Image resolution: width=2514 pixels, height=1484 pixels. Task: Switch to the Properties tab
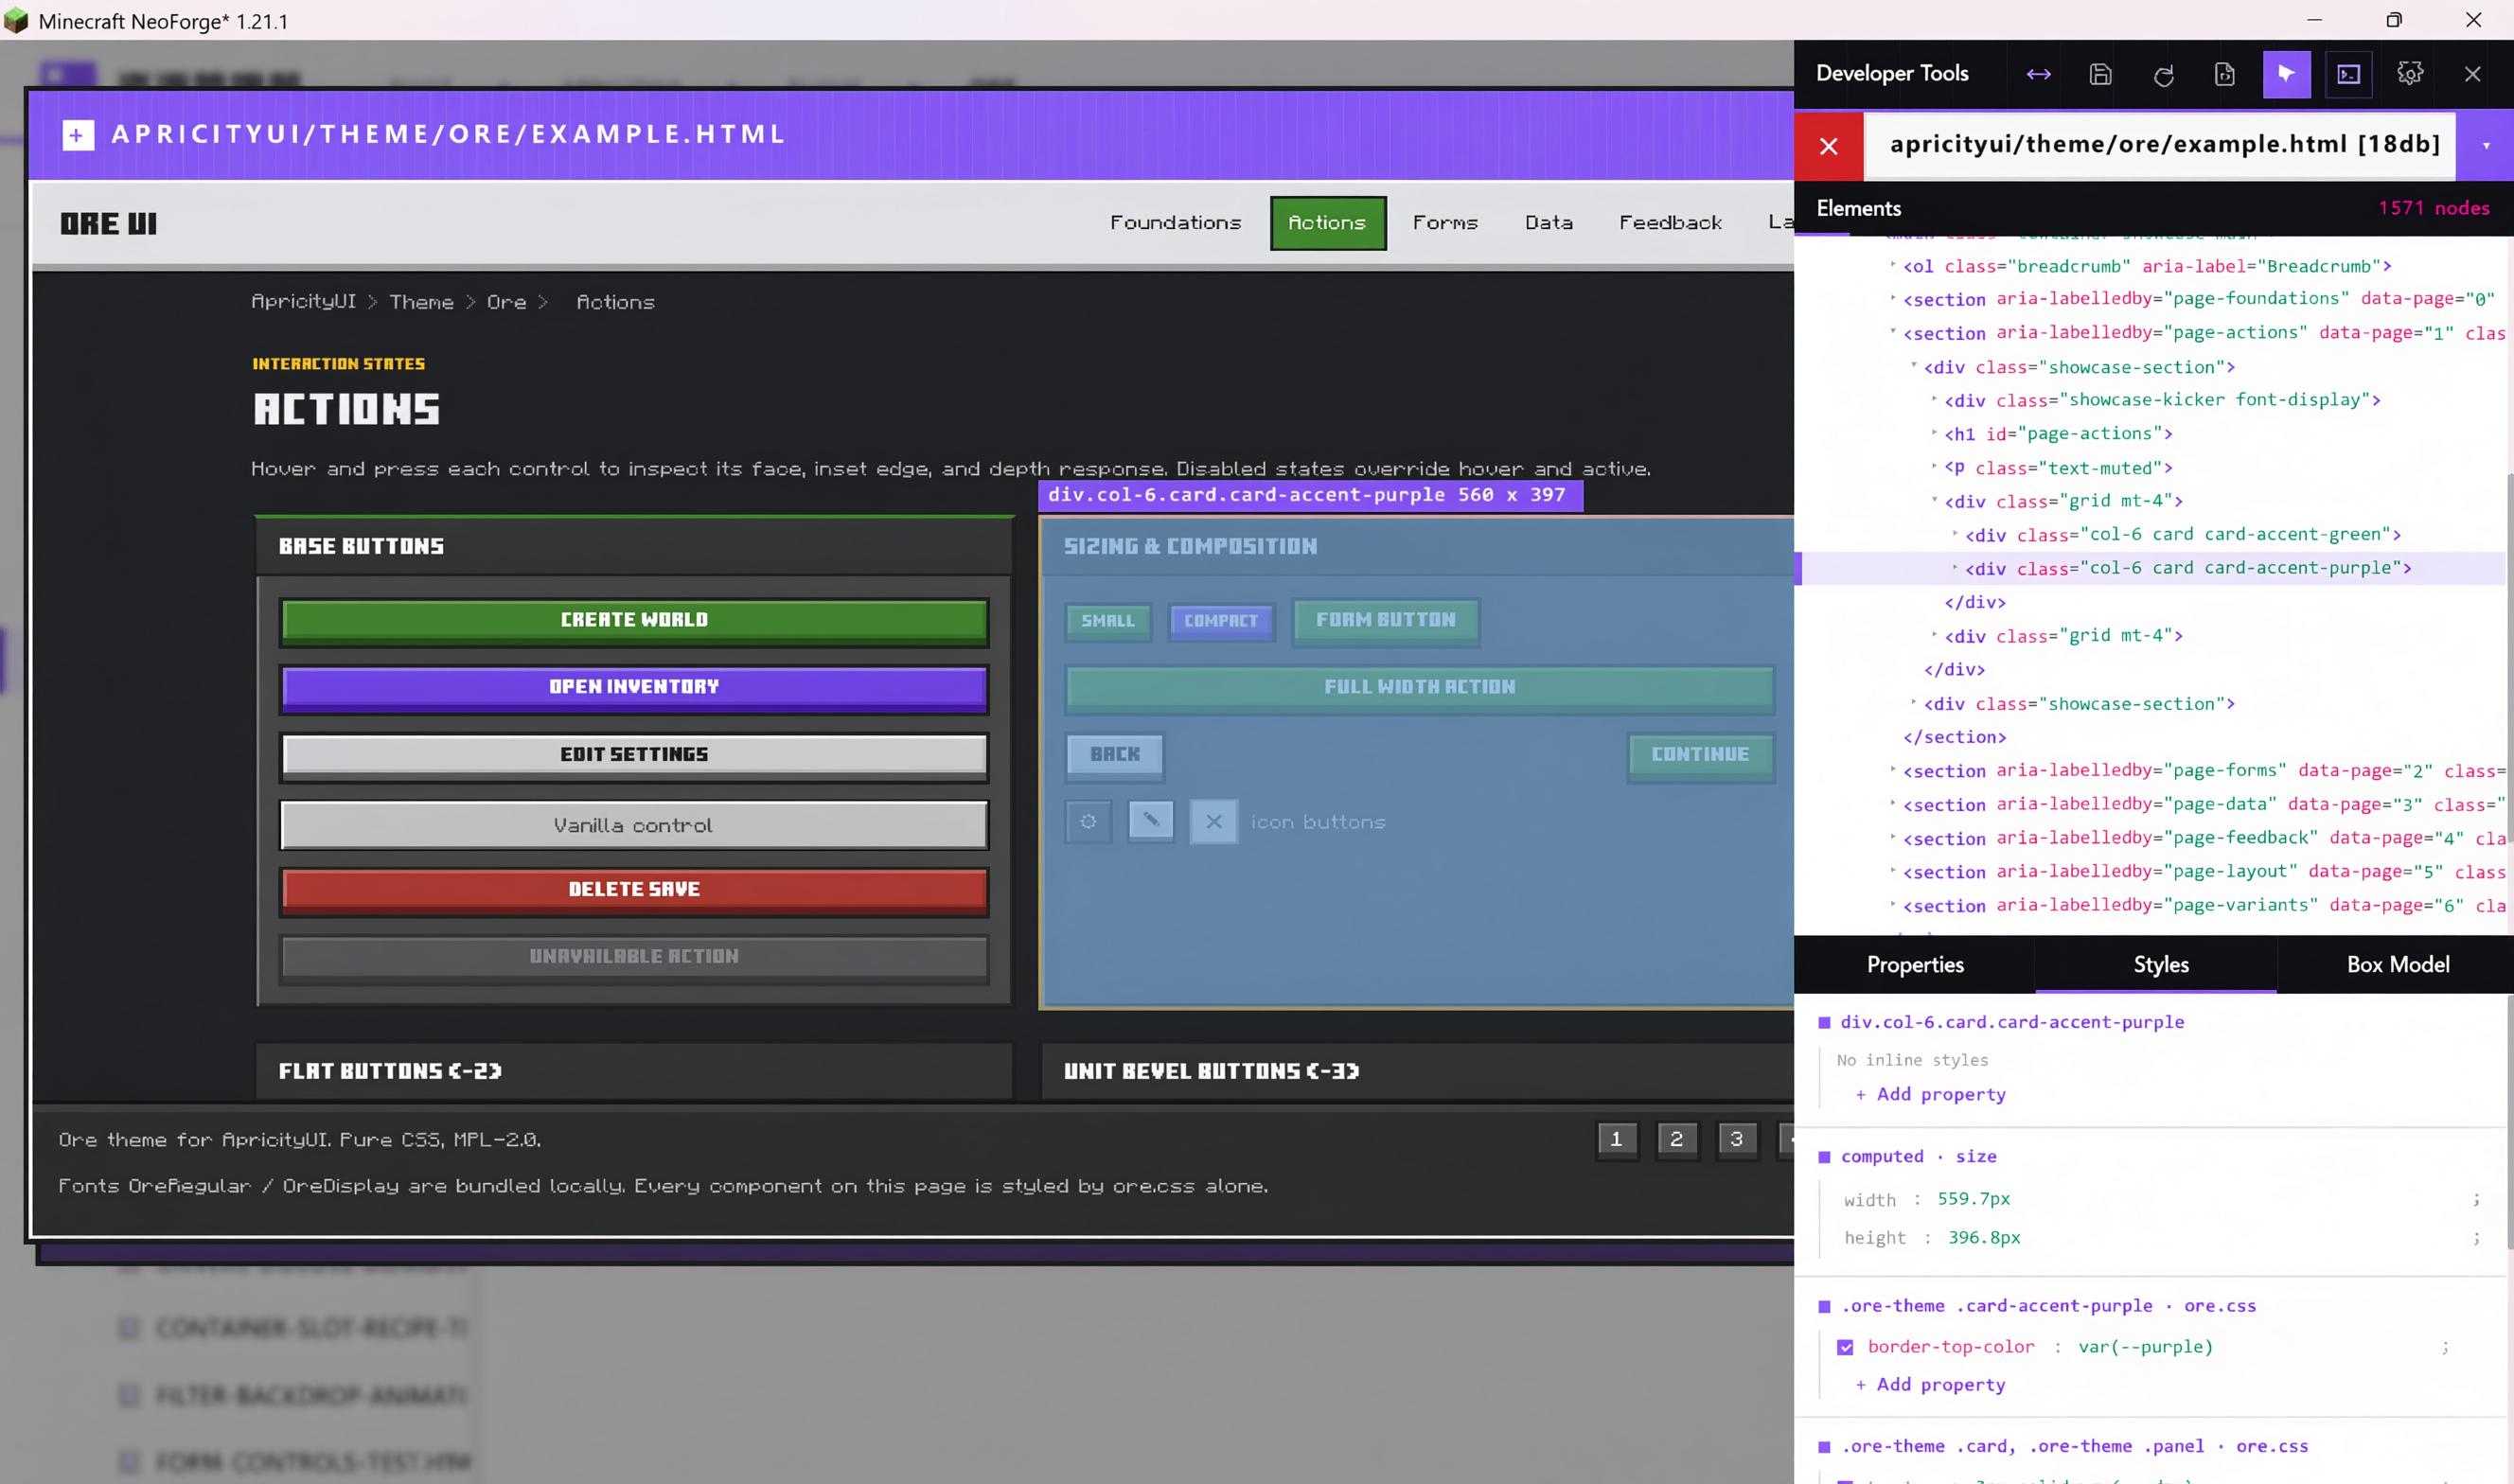[1914, 965]
